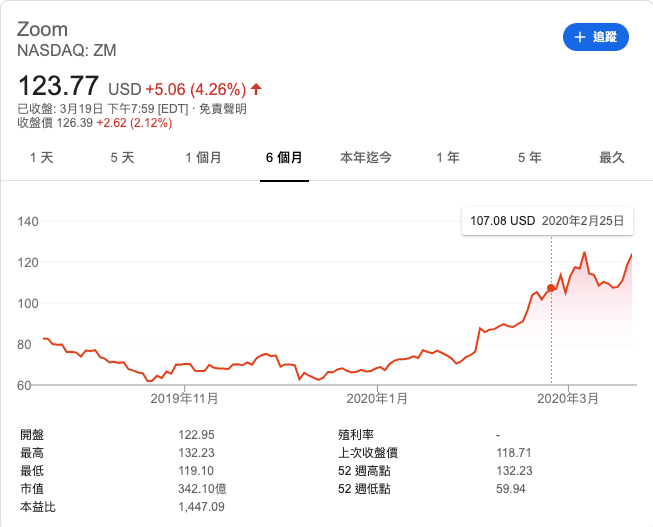Select the active 6 個月 tab
This screenshot has width=653, height=527.
284,158
